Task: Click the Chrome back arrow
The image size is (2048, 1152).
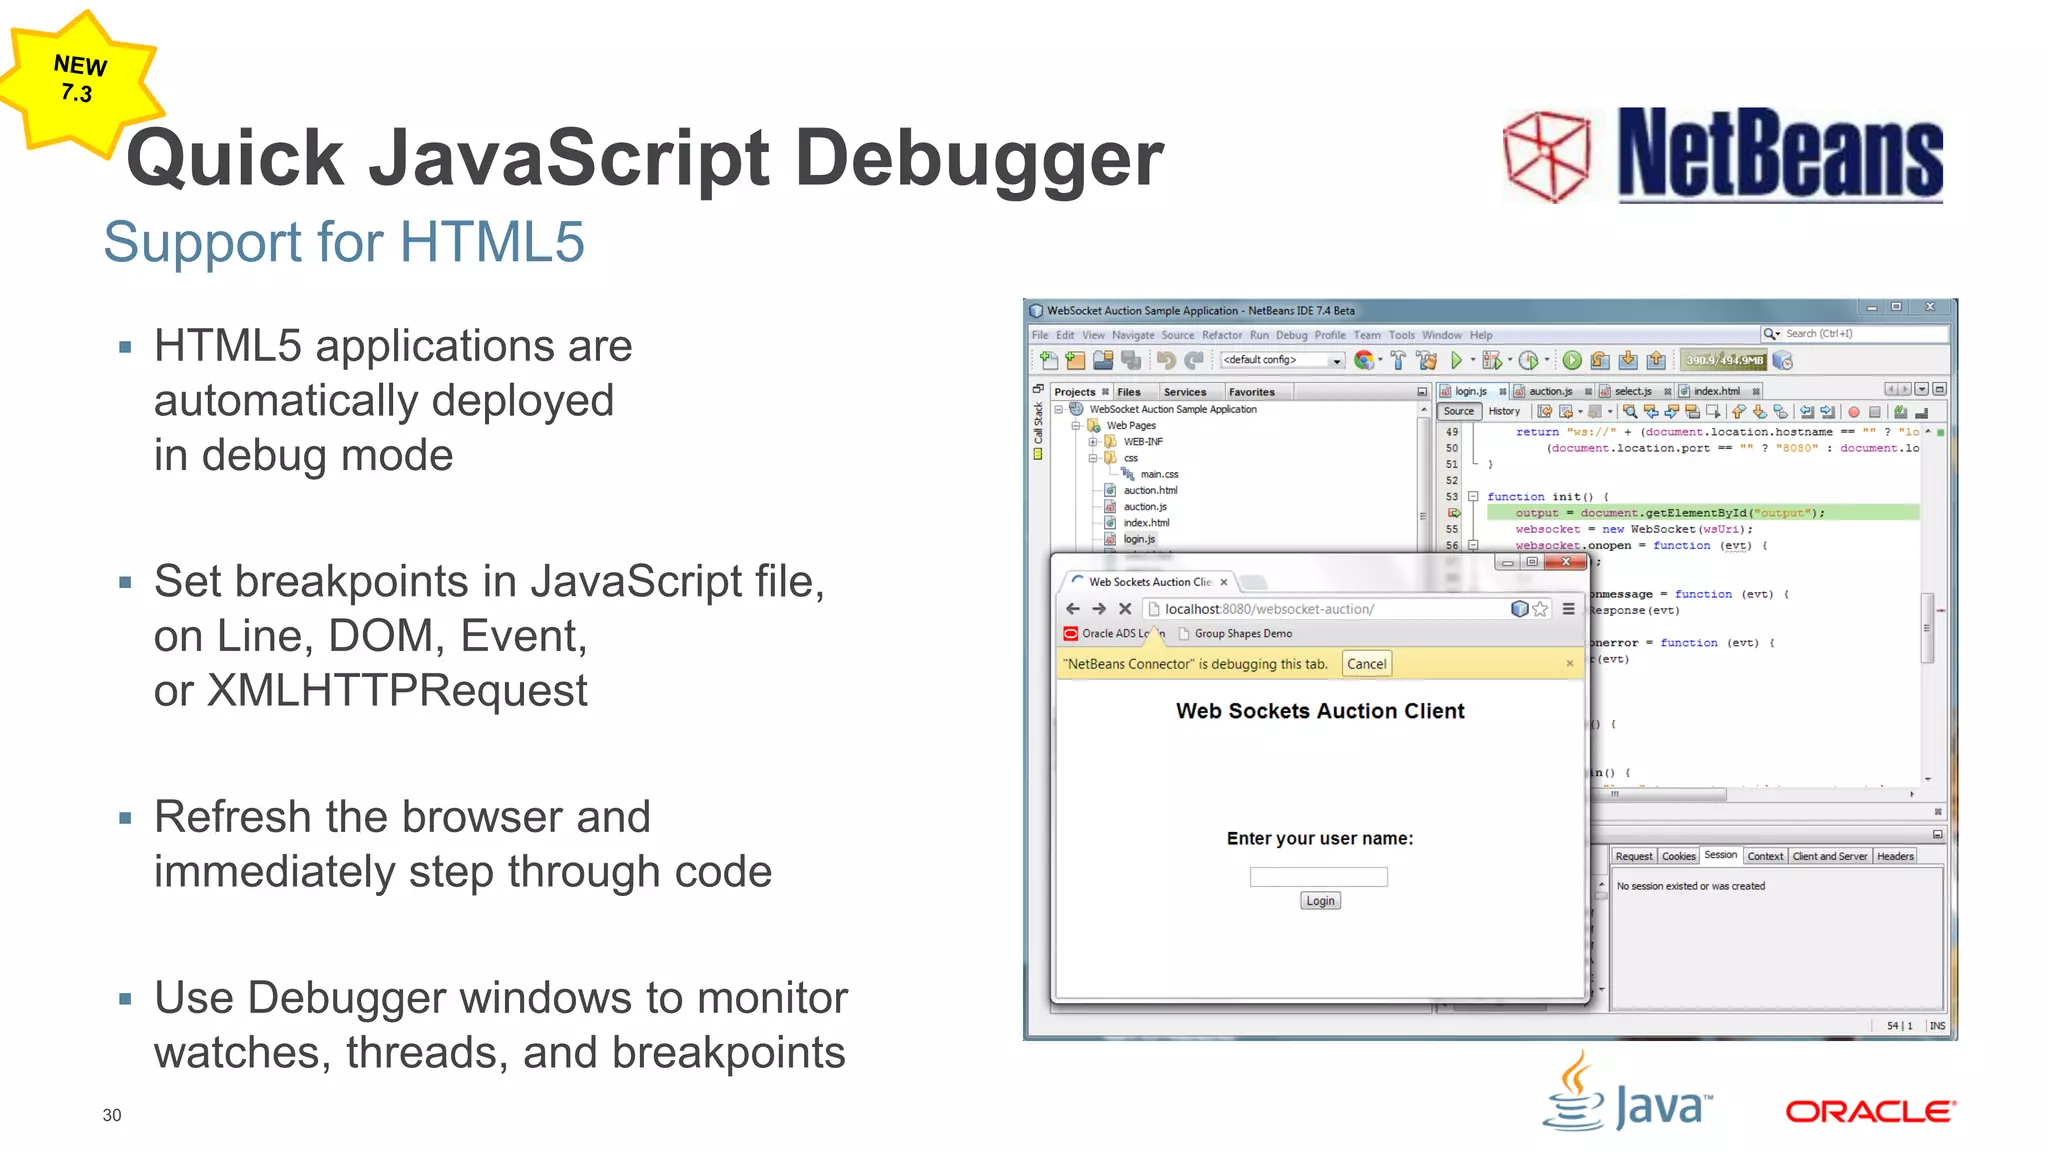Action: (1073, 609)
